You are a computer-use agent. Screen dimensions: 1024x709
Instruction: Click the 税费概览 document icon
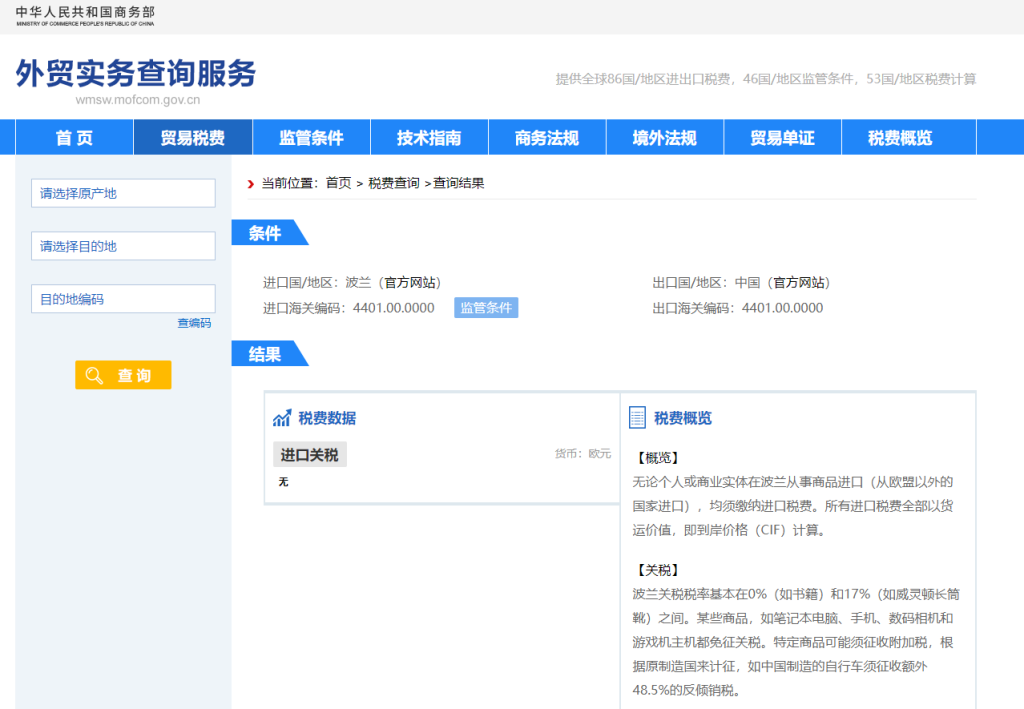tap(637, 418)
